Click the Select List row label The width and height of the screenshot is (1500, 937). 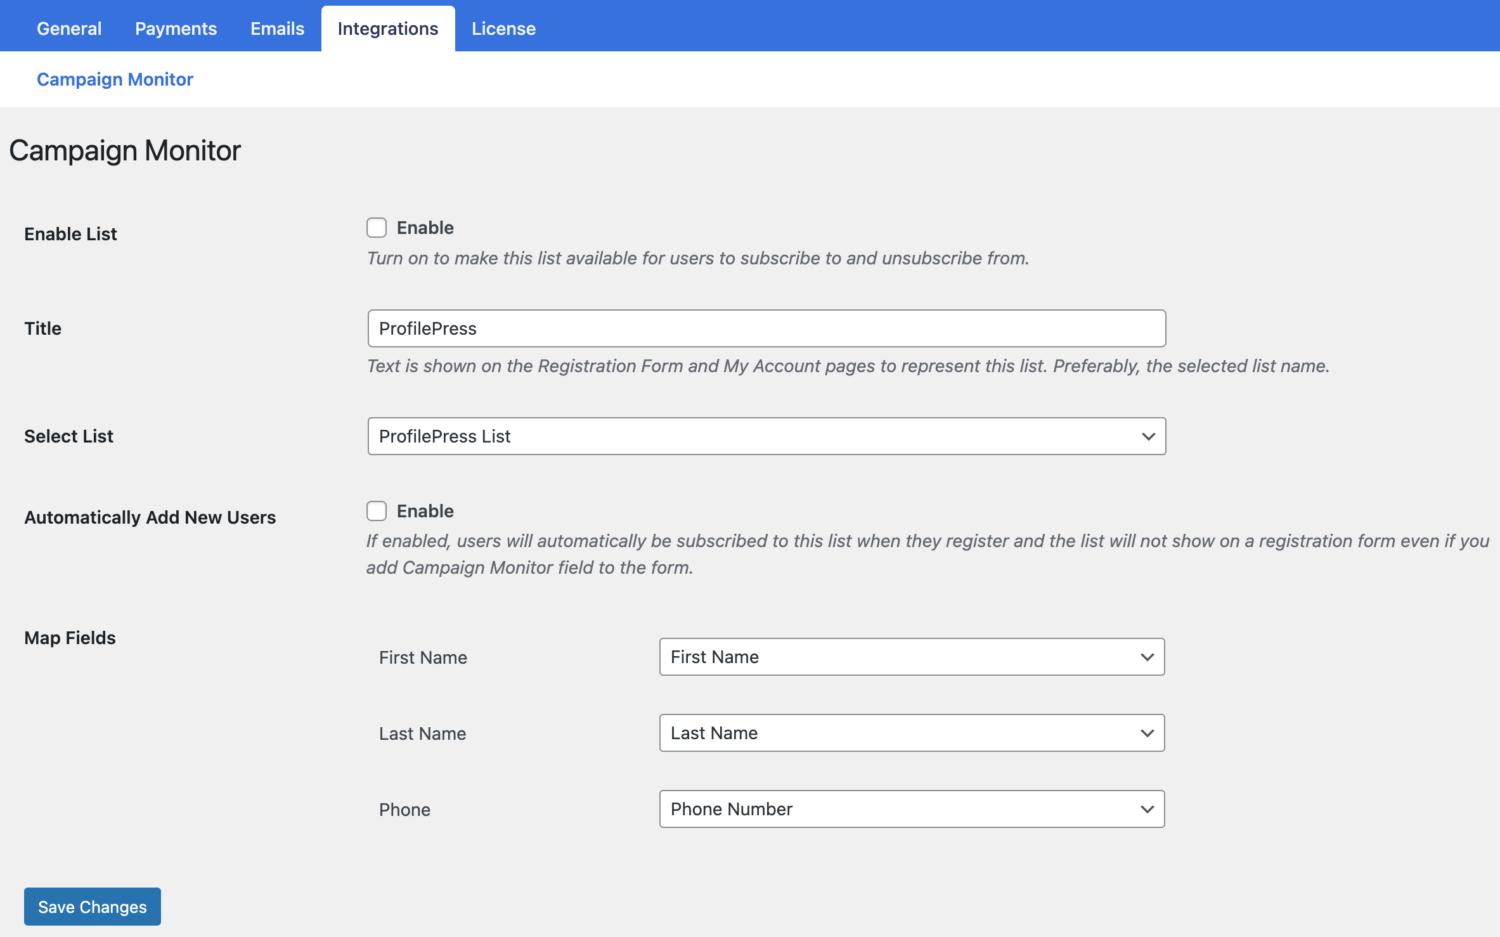(69, 436)
